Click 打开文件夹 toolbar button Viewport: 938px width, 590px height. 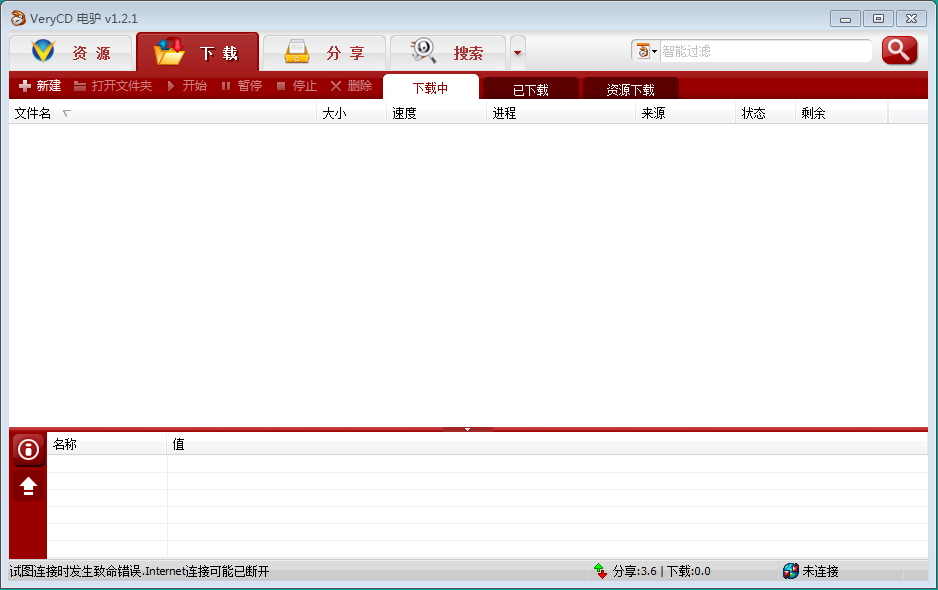[112, 86]
